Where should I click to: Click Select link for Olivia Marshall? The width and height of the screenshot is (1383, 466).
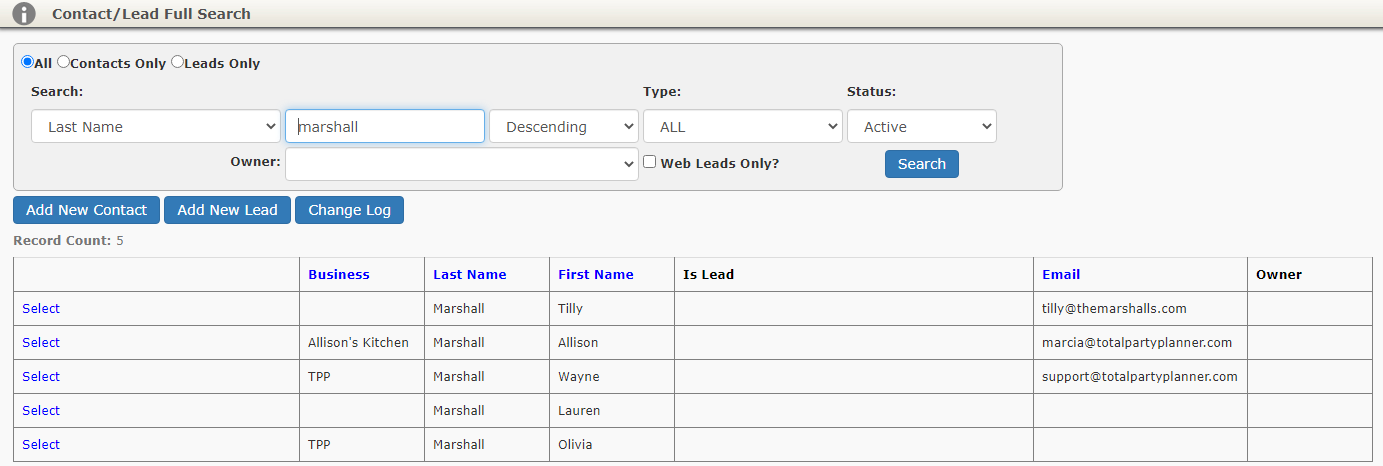(41, 444)
